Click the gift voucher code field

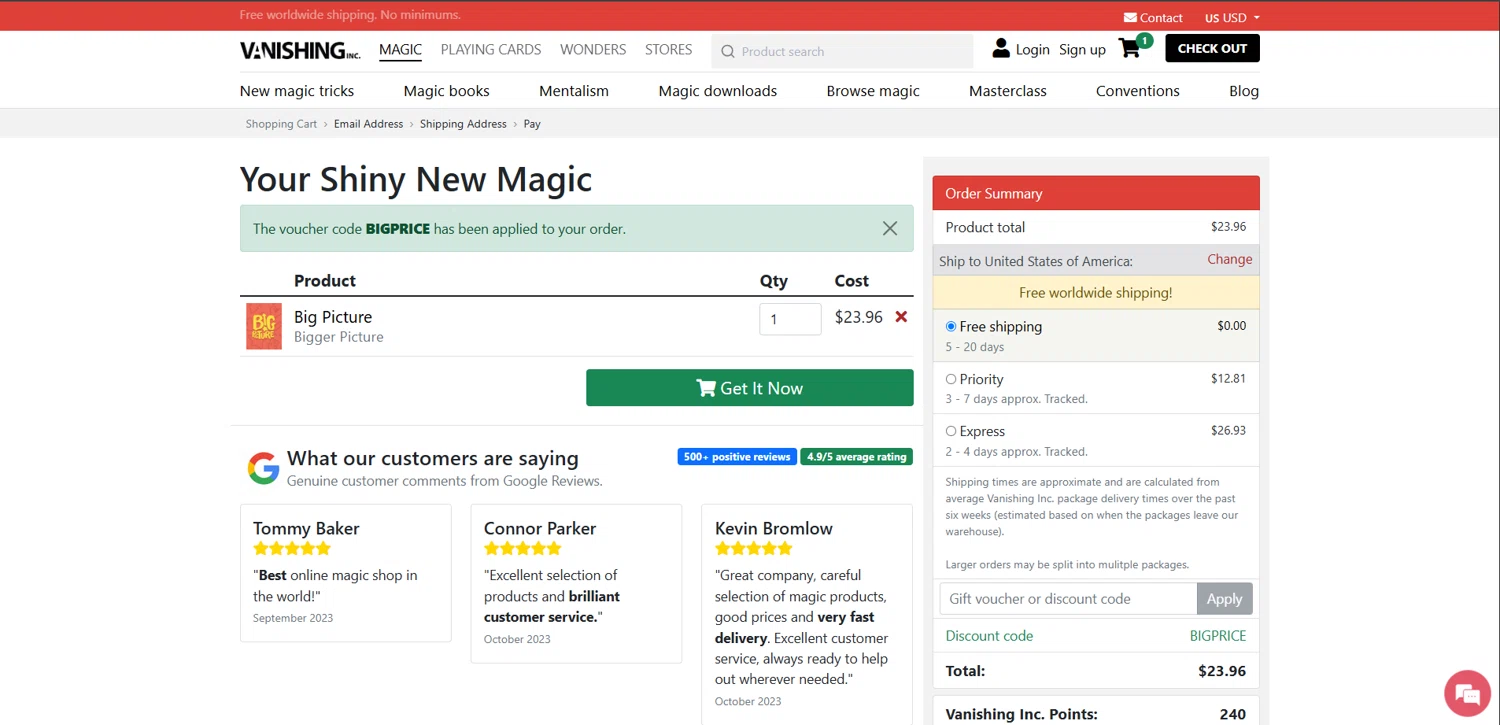coord(1068,598)
